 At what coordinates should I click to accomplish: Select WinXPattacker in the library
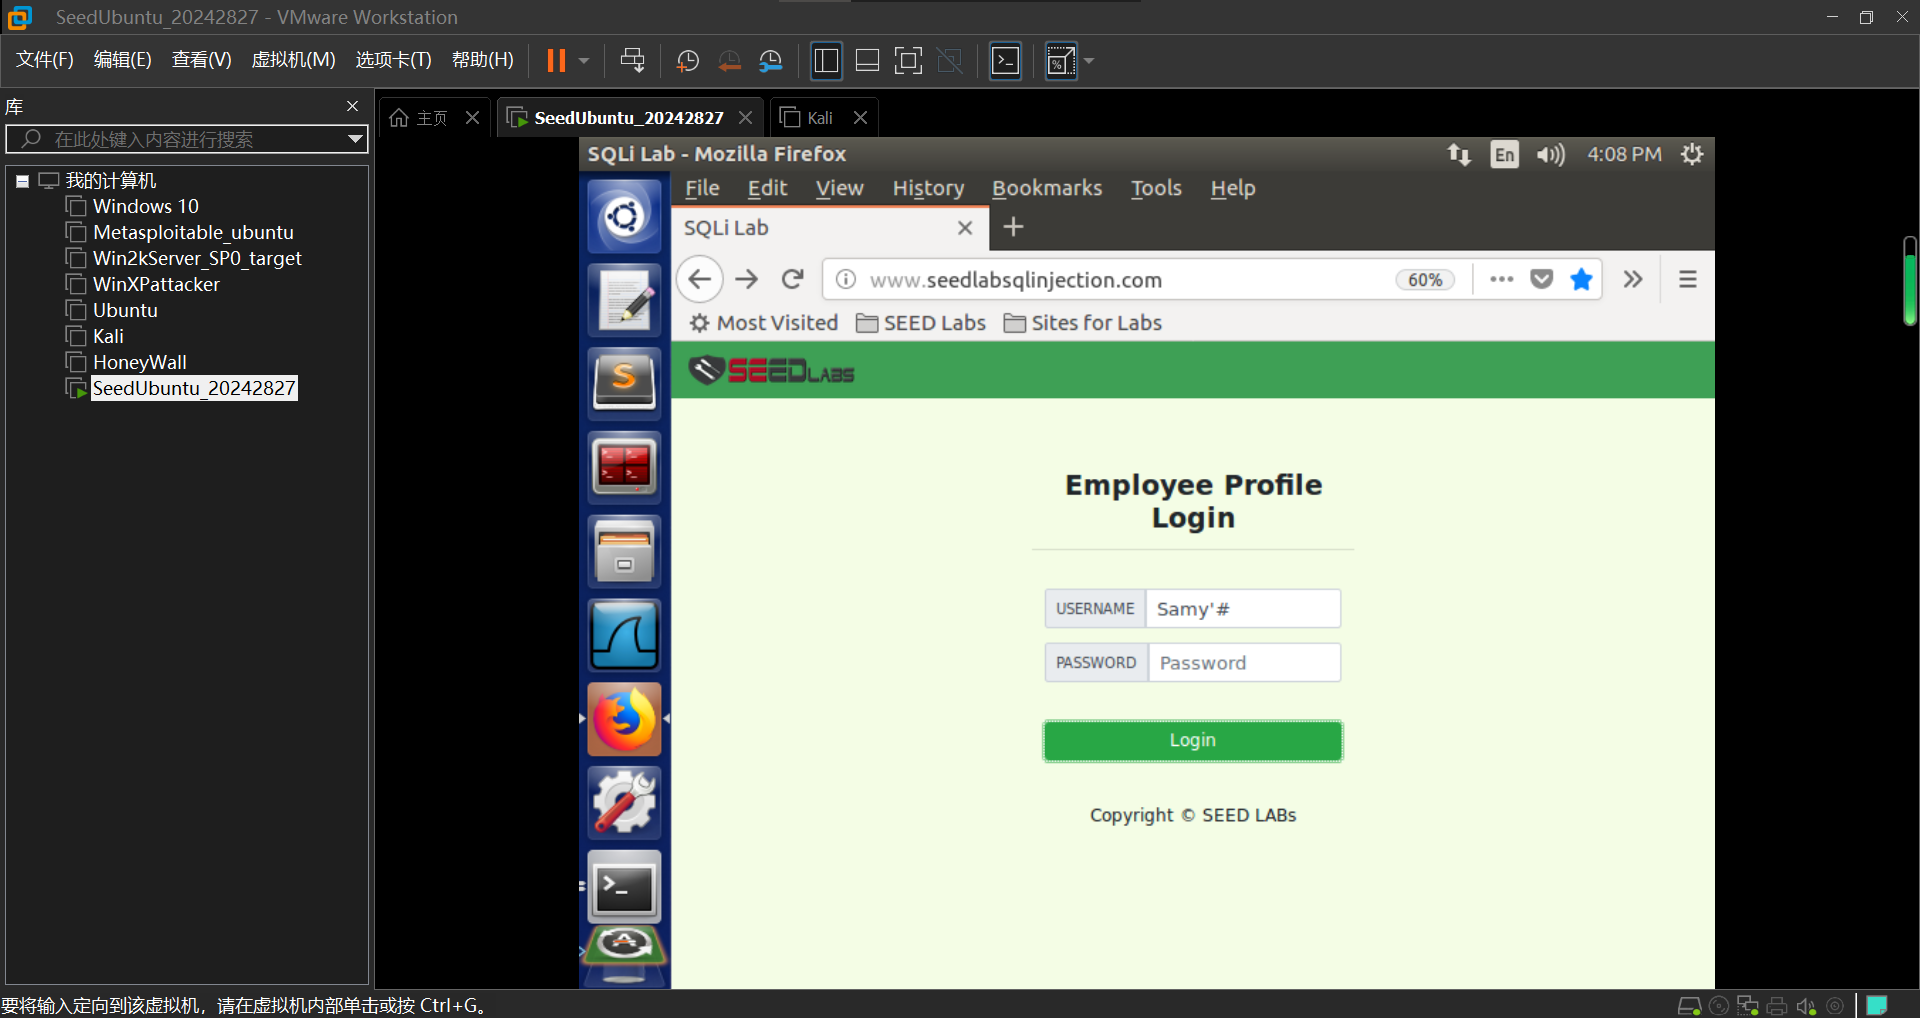pos(156,284)
